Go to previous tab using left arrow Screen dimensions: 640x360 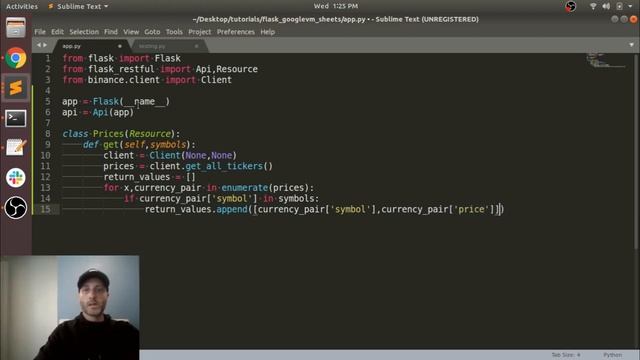click(x=39, y=45)
